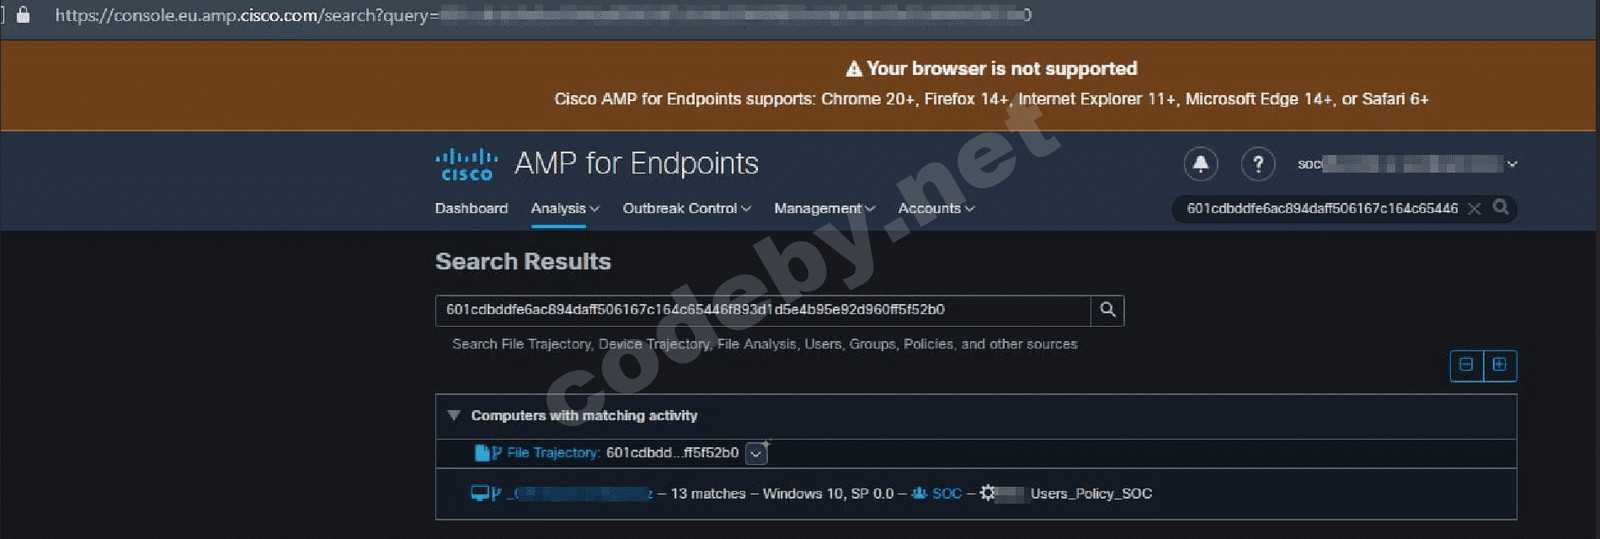Collapse Computers with matching activity section
Screen dimensions: 1600x539
(x=454, y=415)
